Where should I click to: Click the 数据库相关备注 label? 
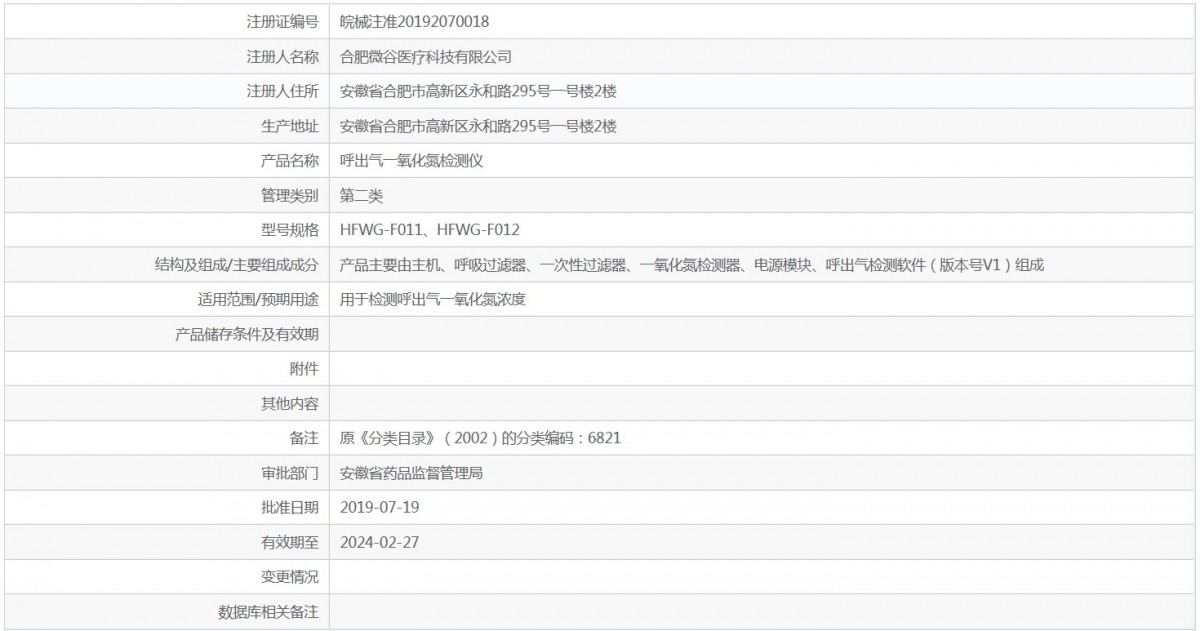269,611
